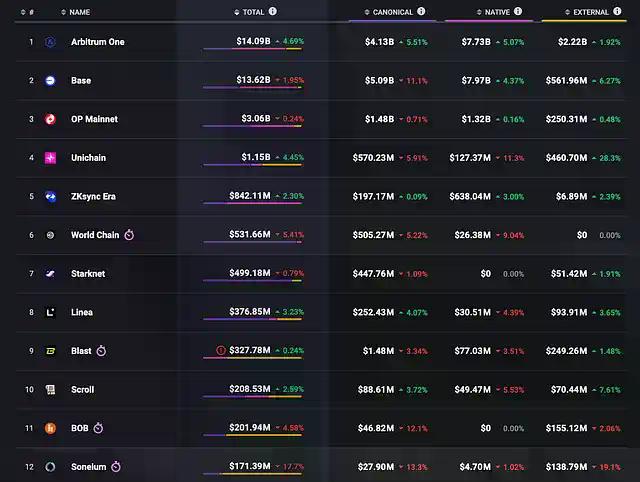Click the $13.62B total for Base
This screenshot has height=482, width=640.
(253, 80)
